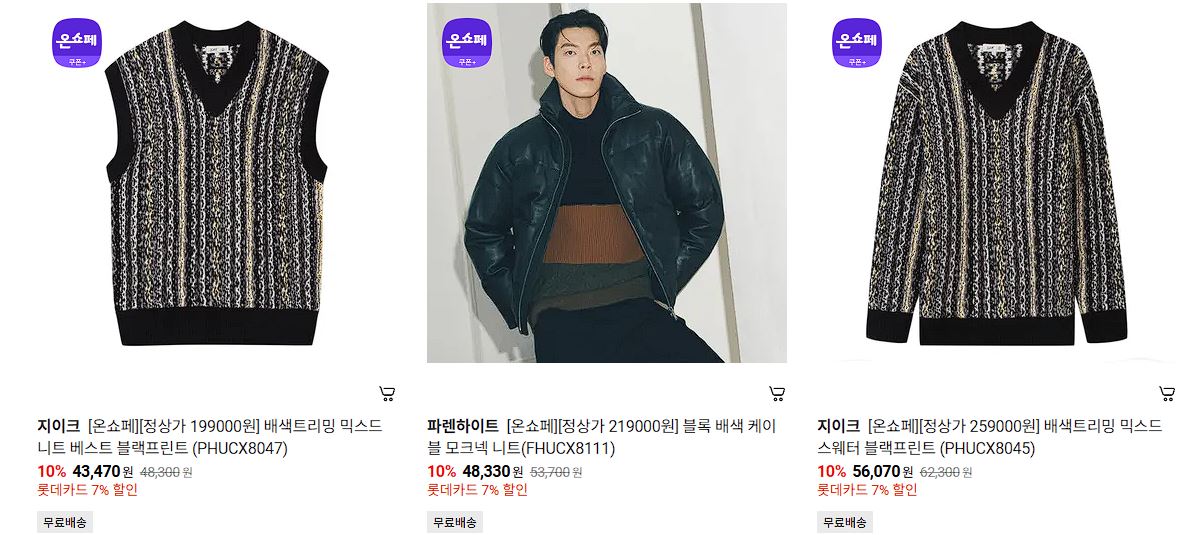Screen dimensions: 1187x535
Task: Click the 56,070원 sale price
Action: 883,471
